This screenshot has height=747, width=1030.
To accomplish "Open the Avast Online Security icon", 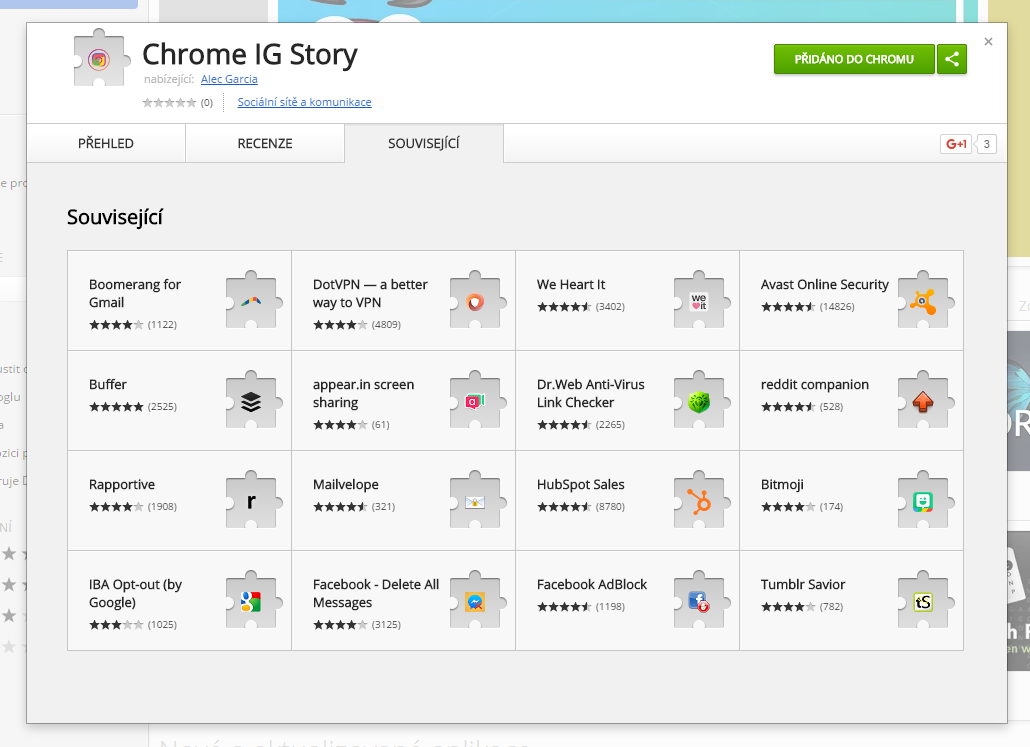I will [x=926, y=300].
